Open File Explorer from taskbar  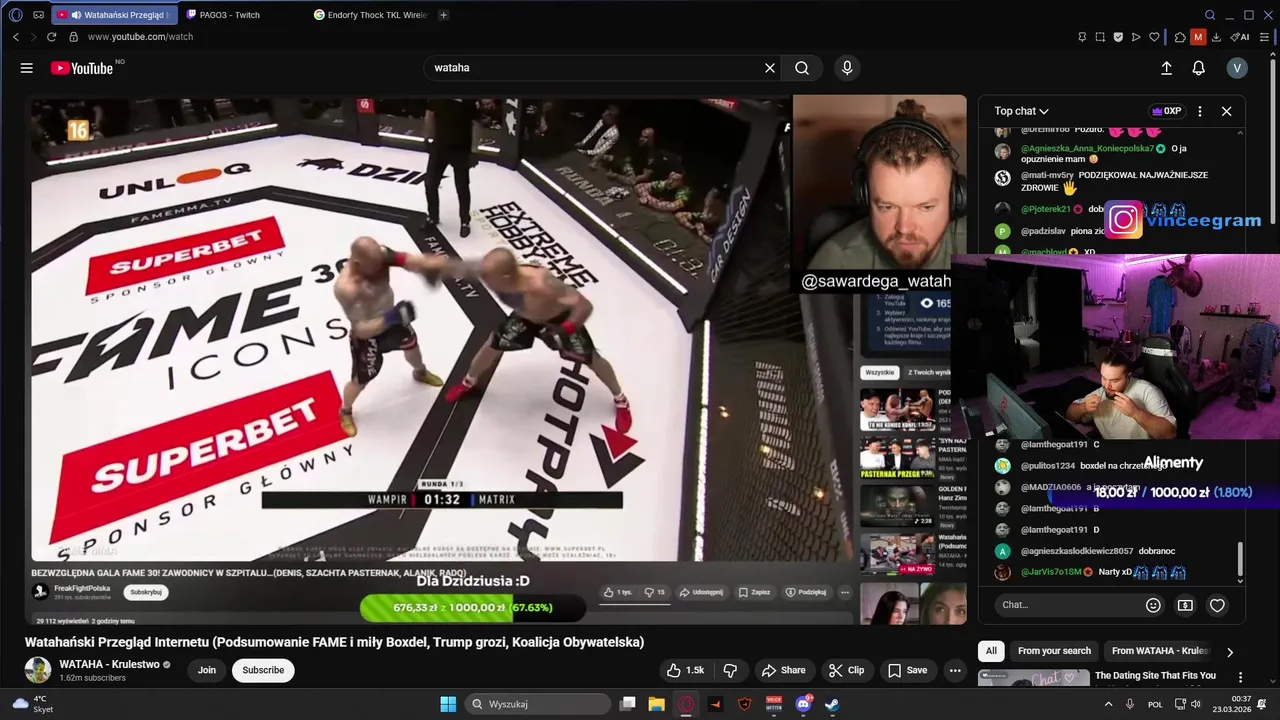tap(656, 704)
